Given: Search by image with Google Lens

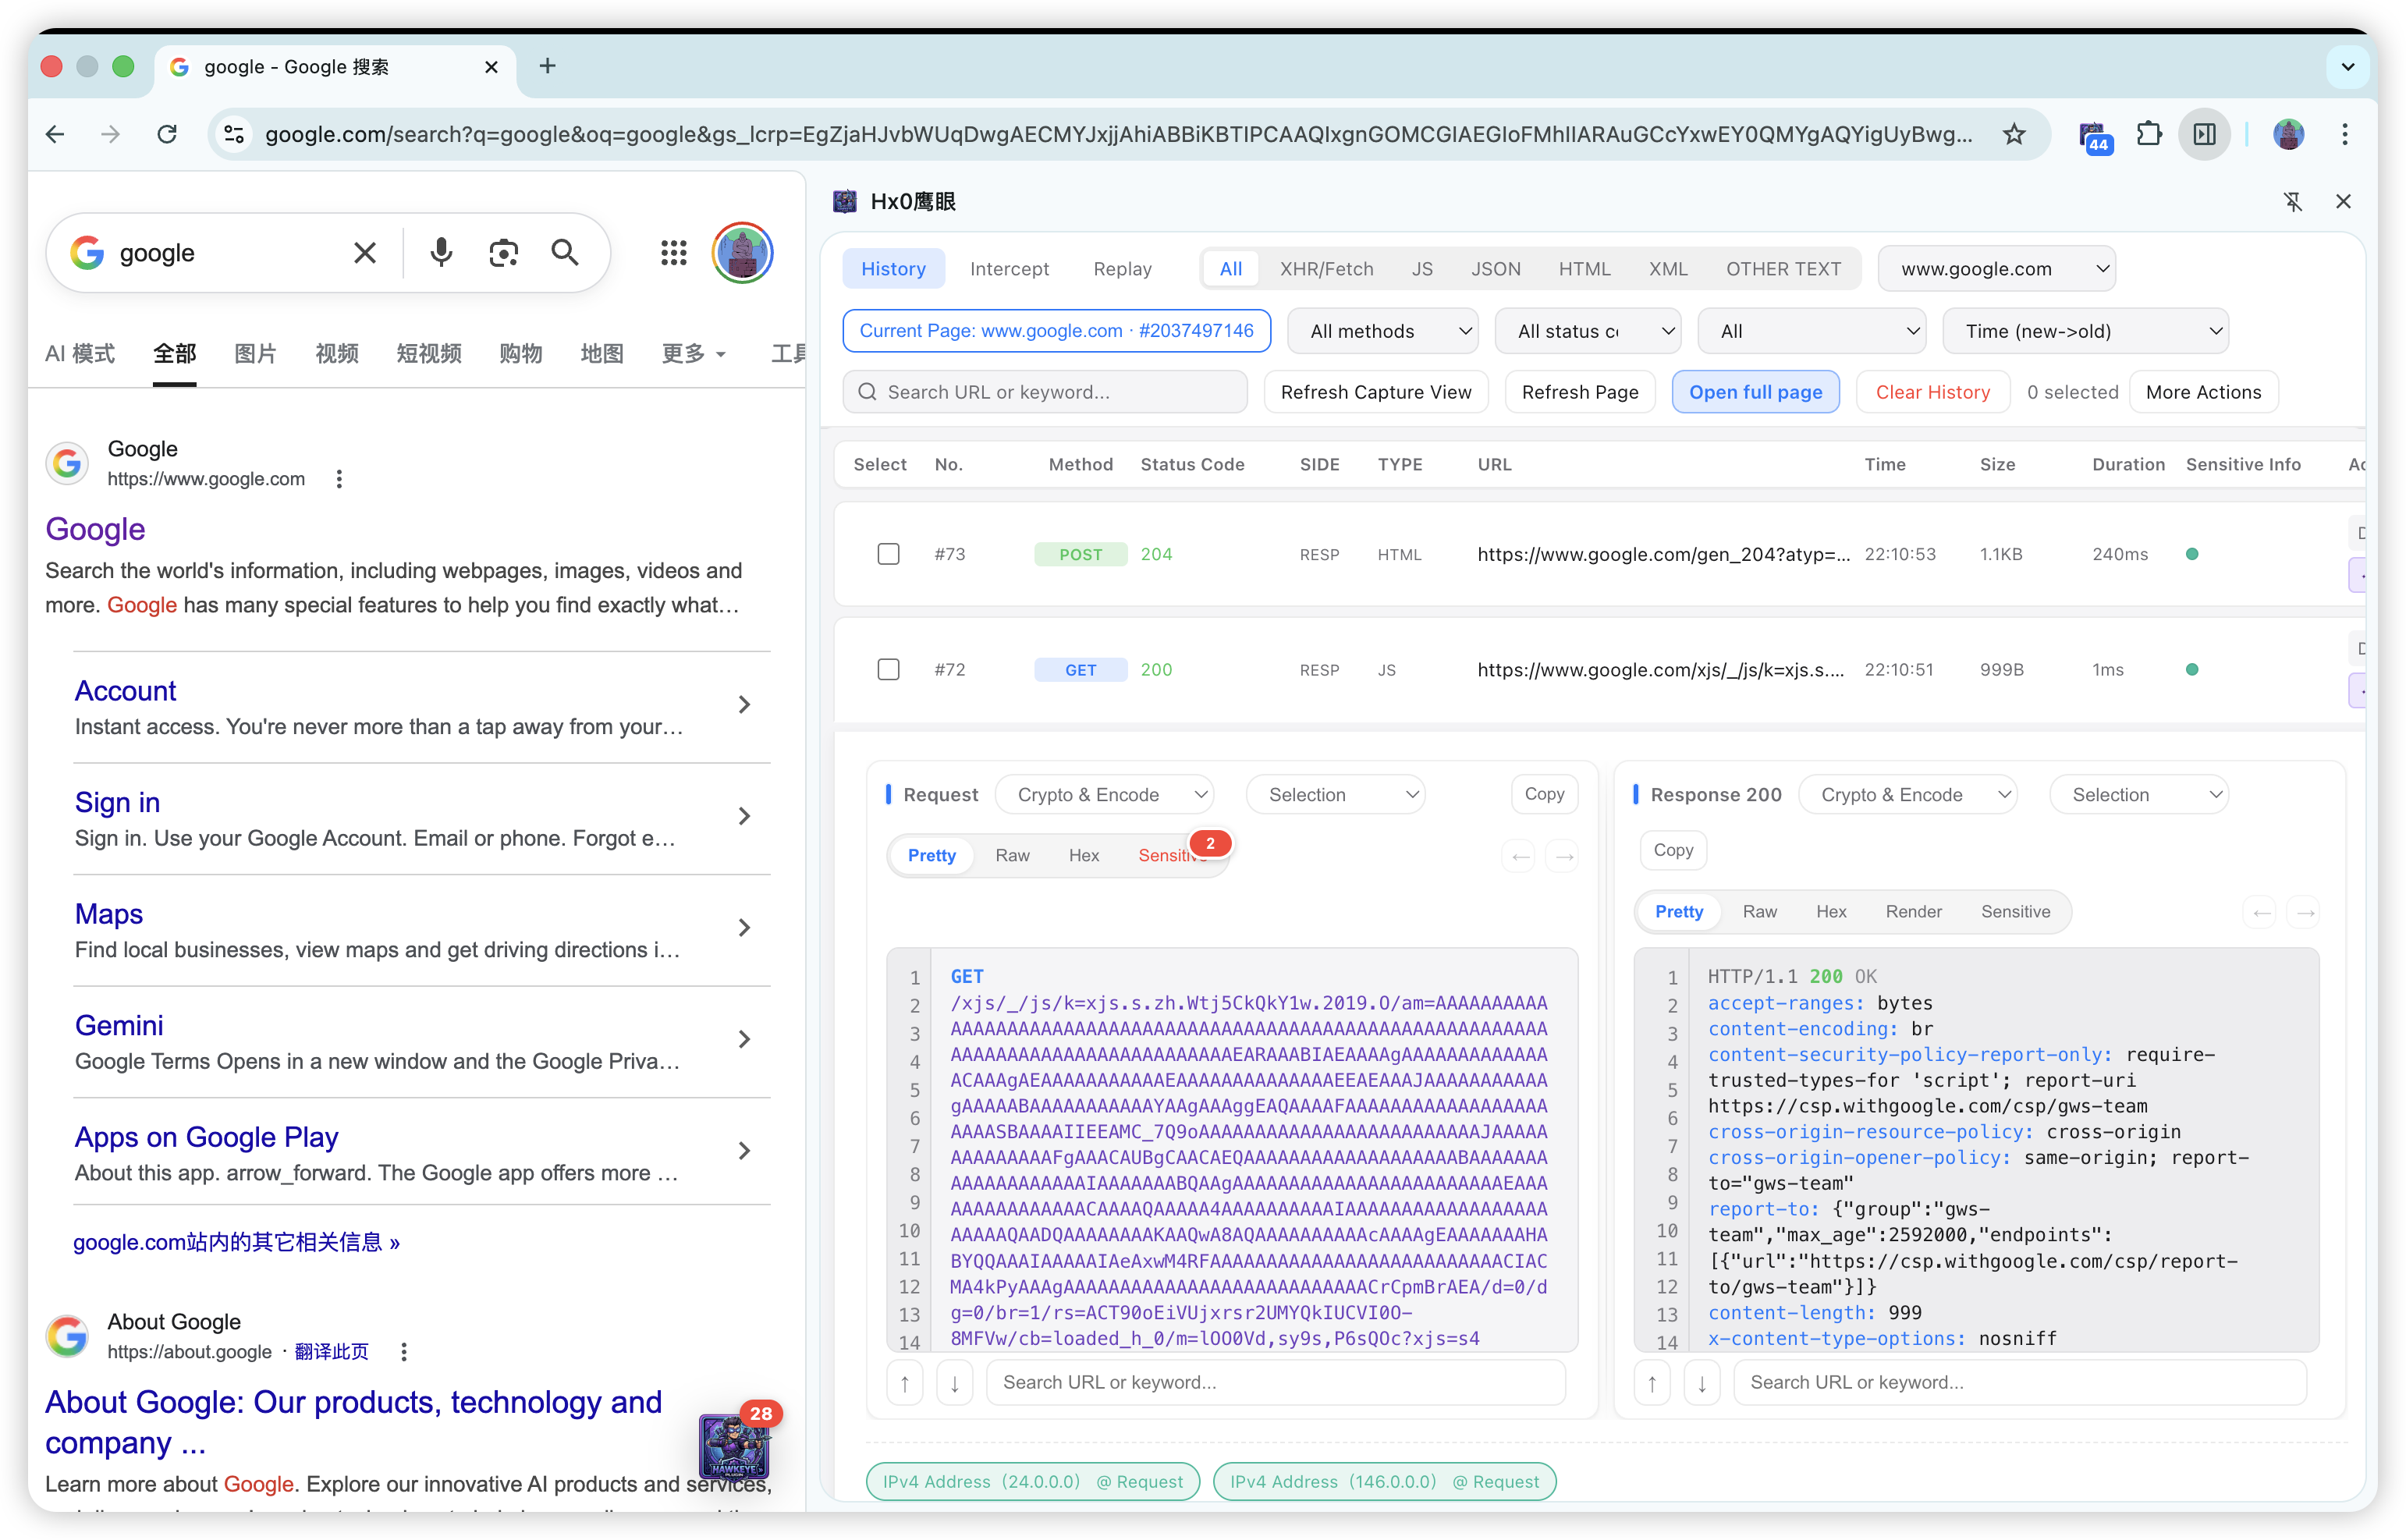Looking at the screenshot, I should pos(503,253).
